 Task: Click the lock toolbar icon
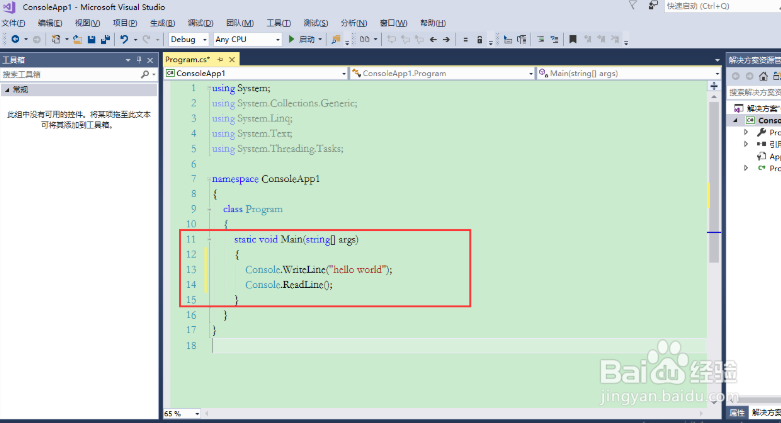tap(479, 39)
